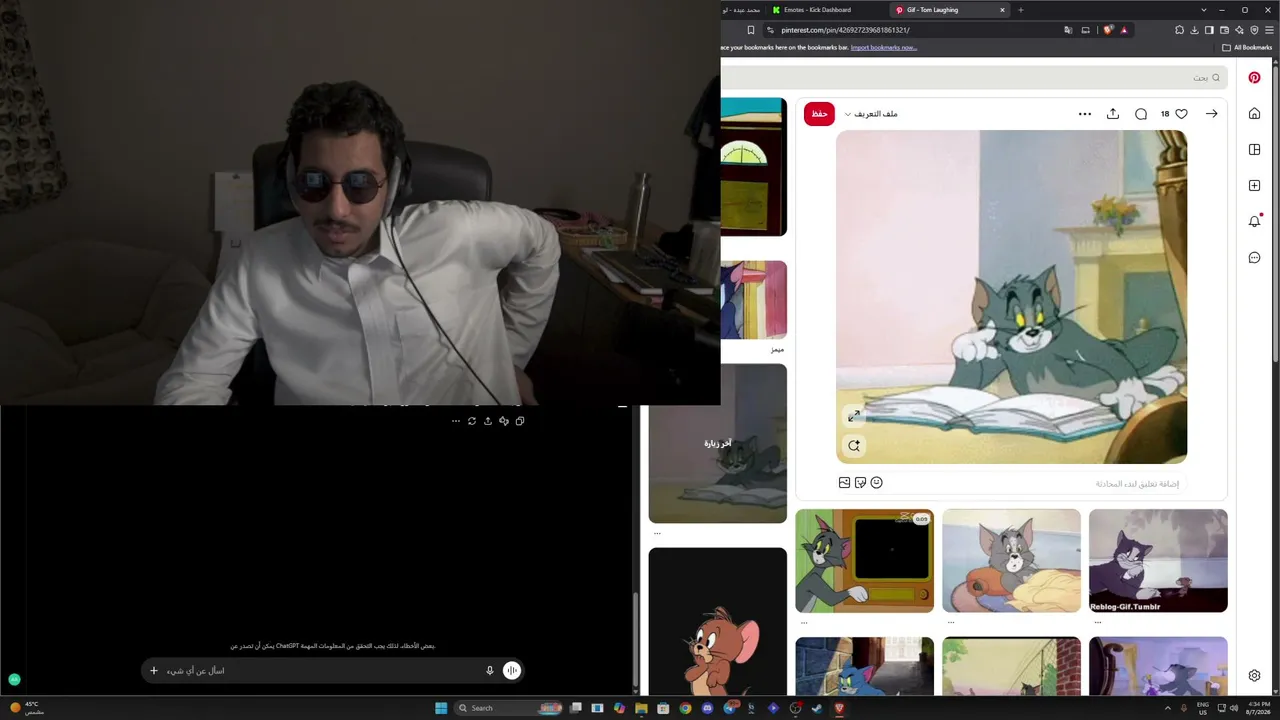Open Google Chrome from the taskbar

pos(685,708)
